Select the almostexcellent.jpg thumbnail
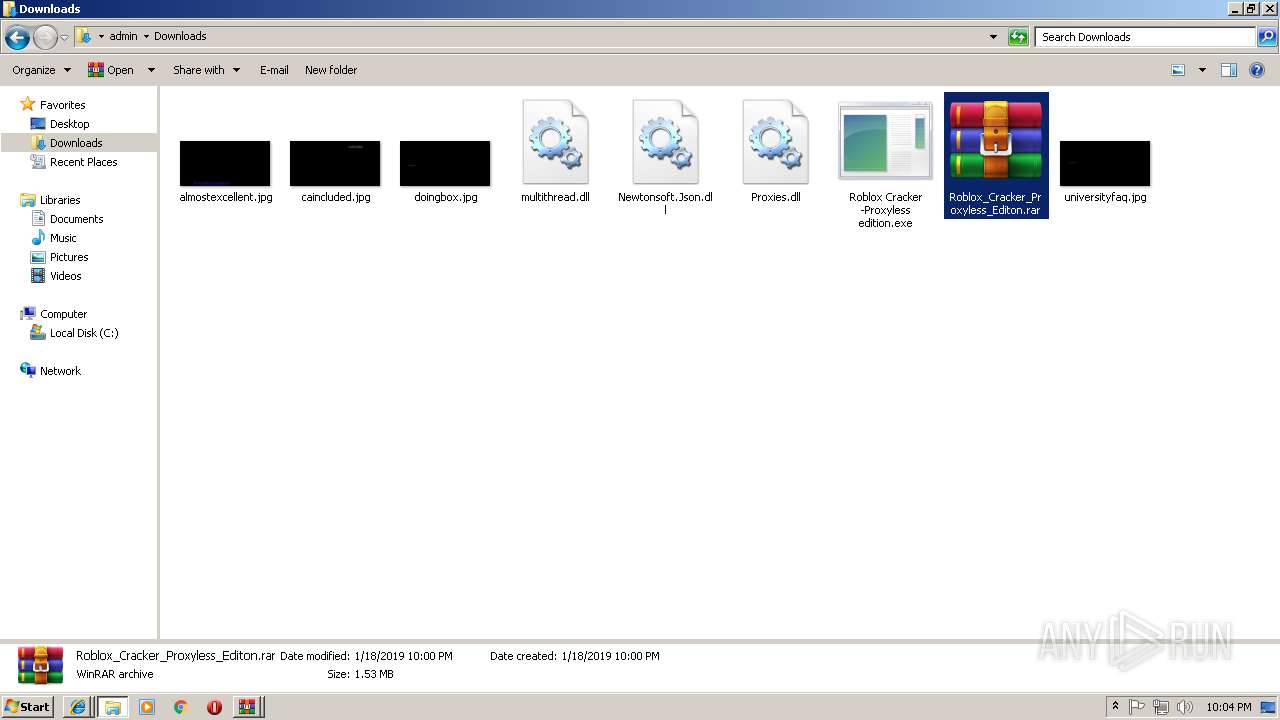 pos(225,163)
